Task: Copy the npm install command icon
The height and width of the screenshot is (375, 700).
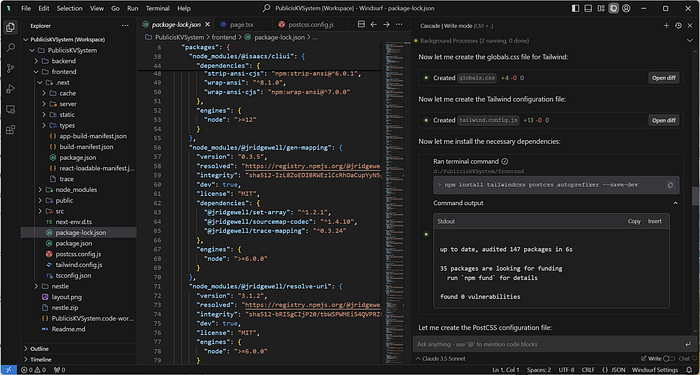Action: click(670, 185)
